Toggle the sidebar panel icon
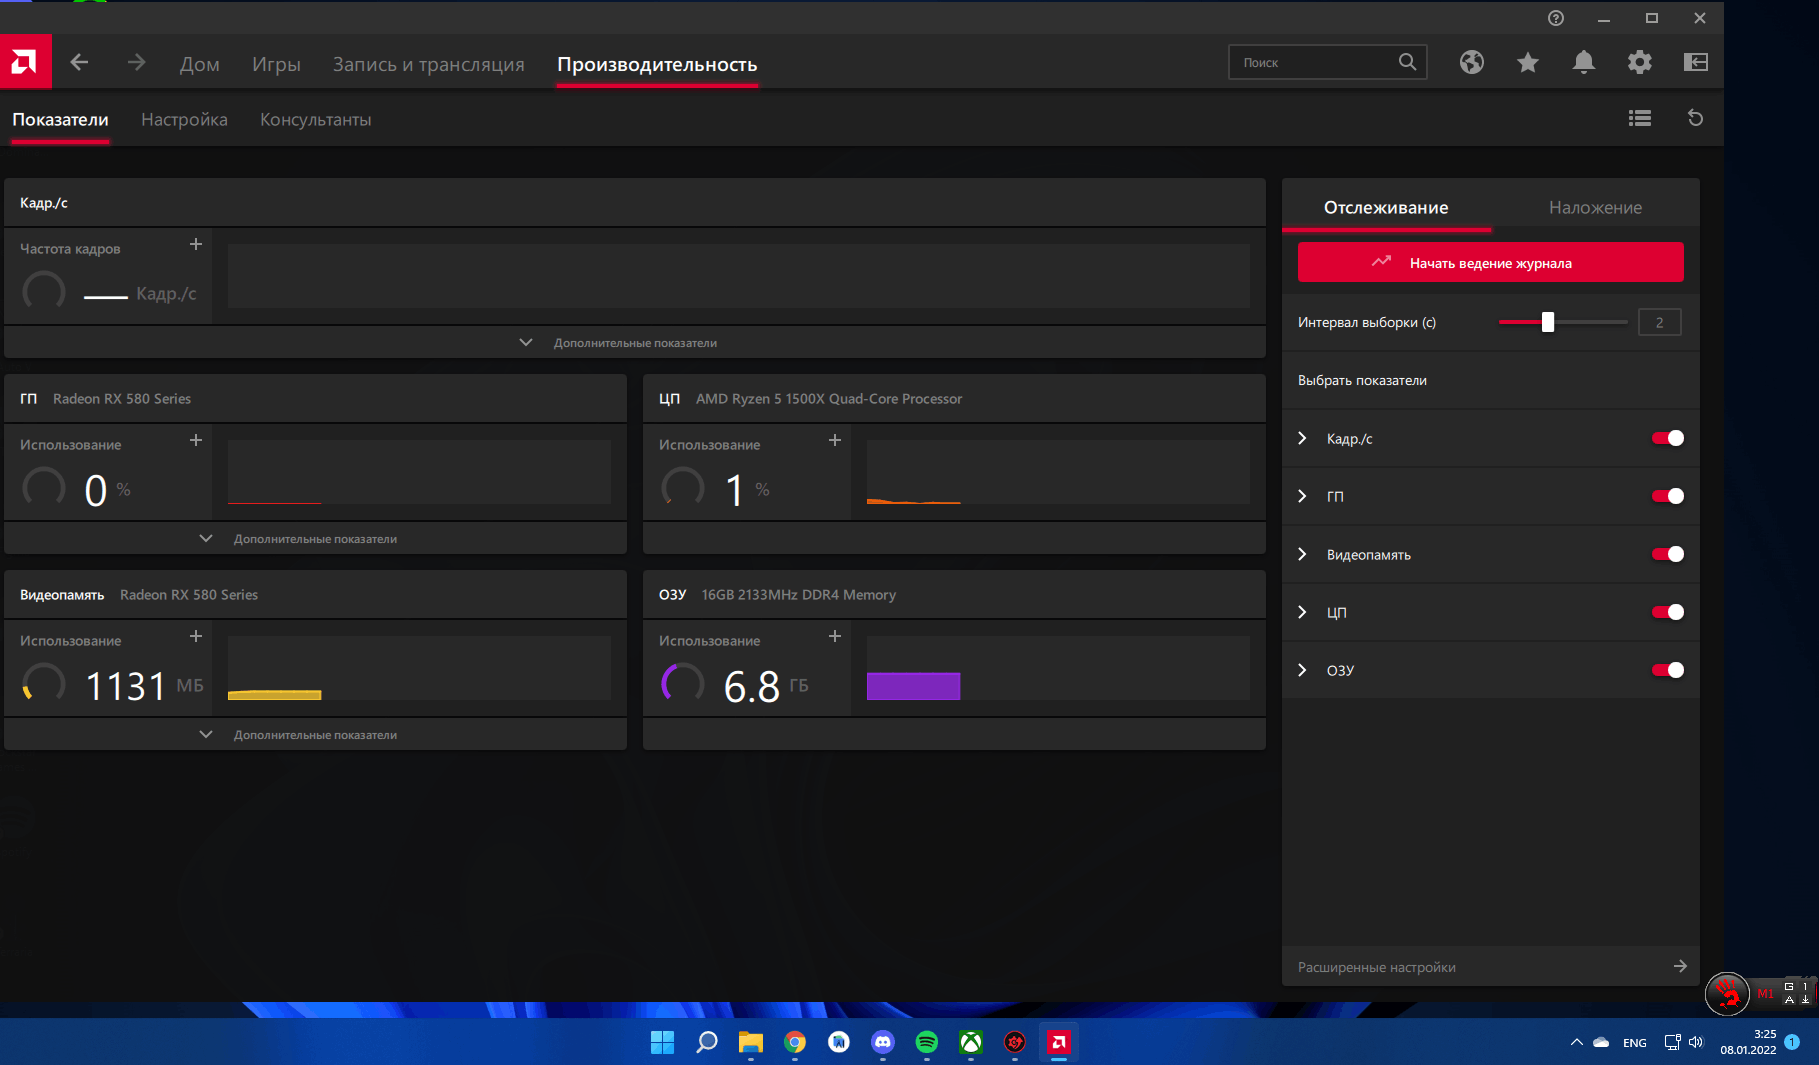This screenshot has height=1065, width=1819. (x=1696, y=62)
